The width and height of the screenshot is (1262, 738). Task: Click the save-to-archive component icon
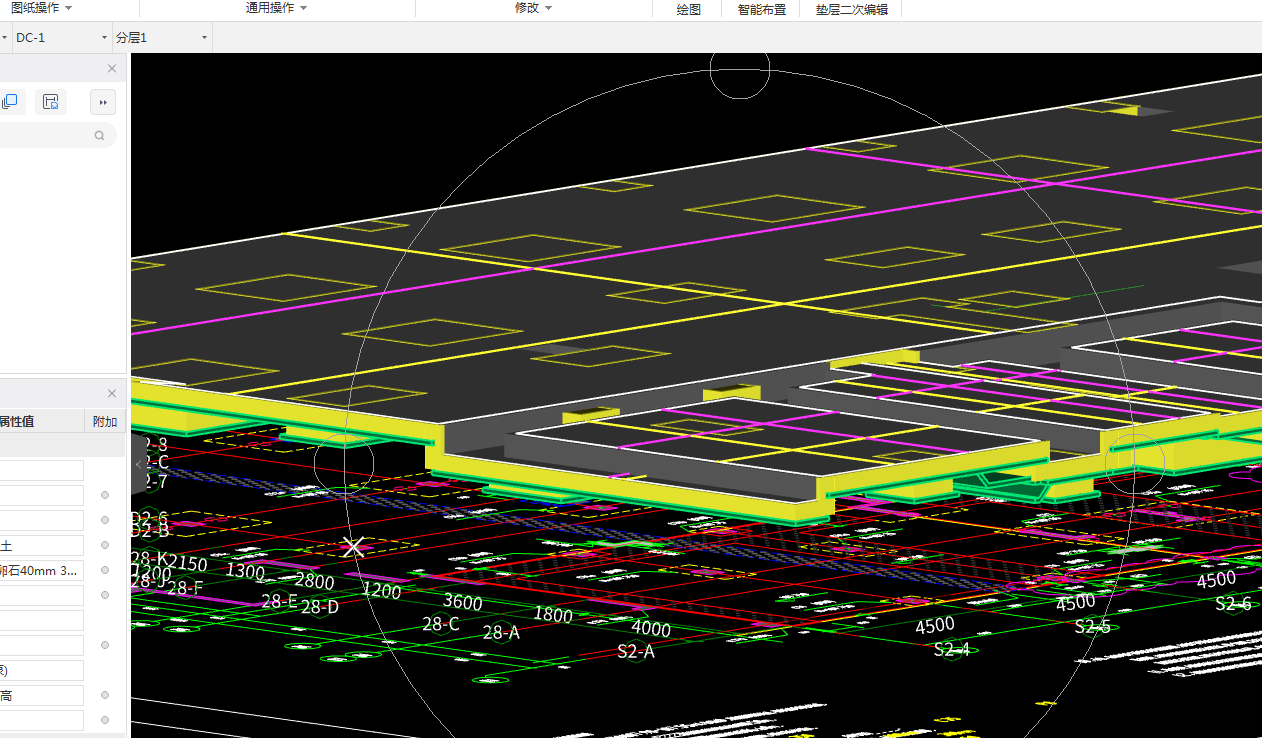click(x=51, y=102)
